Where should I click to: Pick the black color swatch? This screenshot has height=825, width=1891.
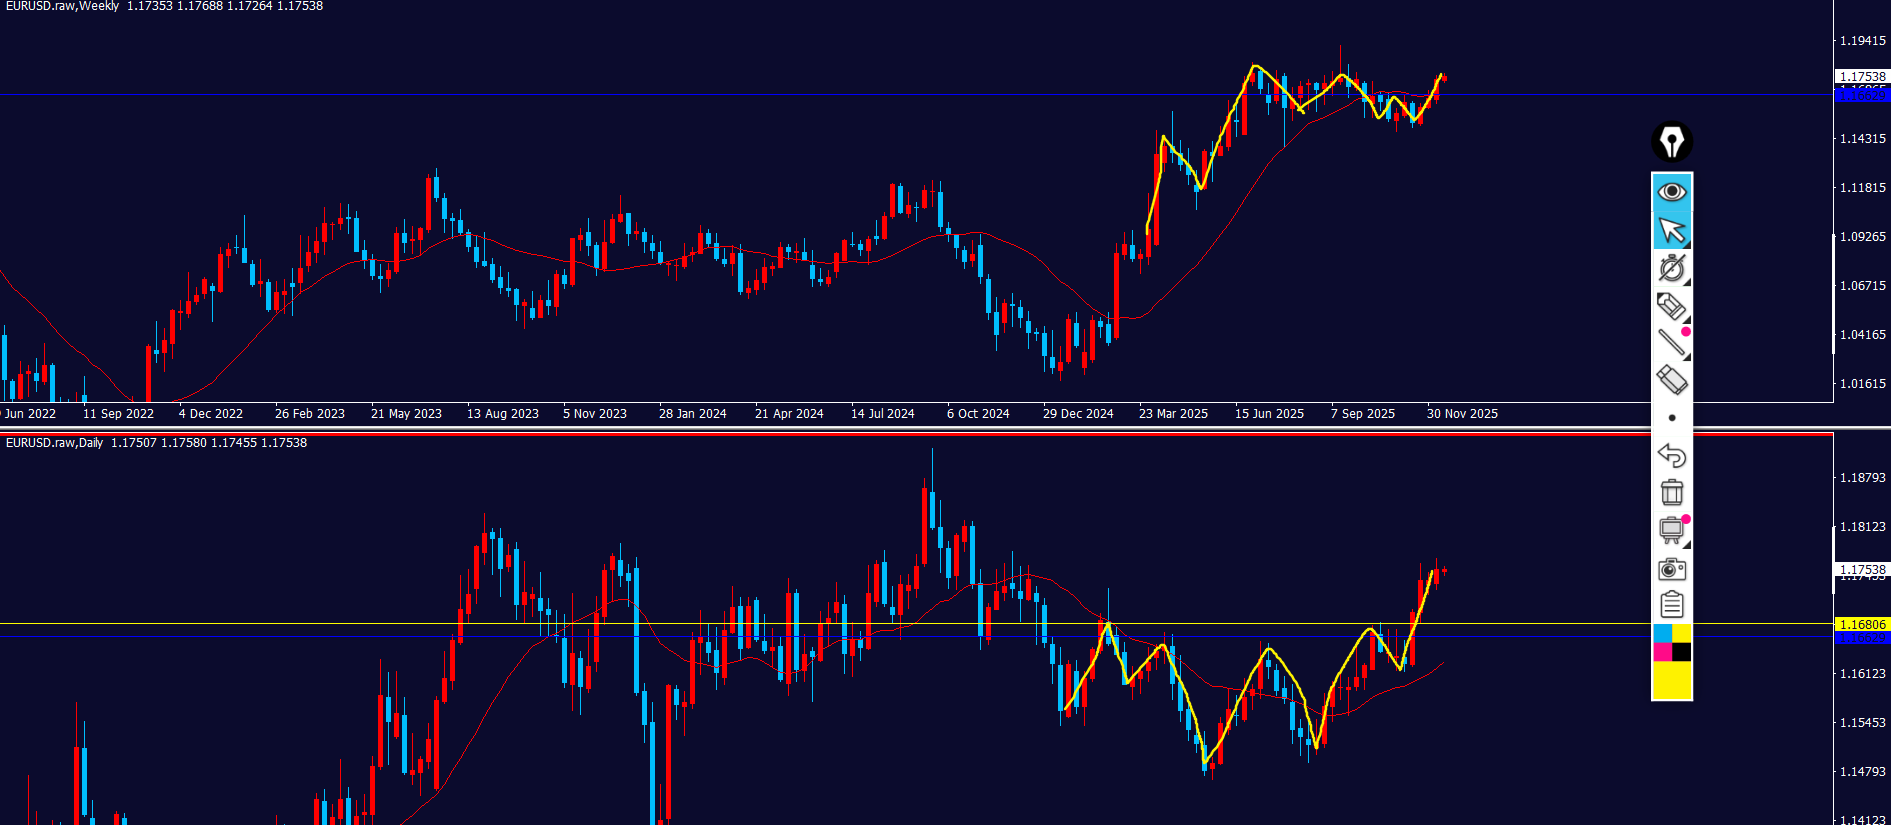[x=1682, y=652]
